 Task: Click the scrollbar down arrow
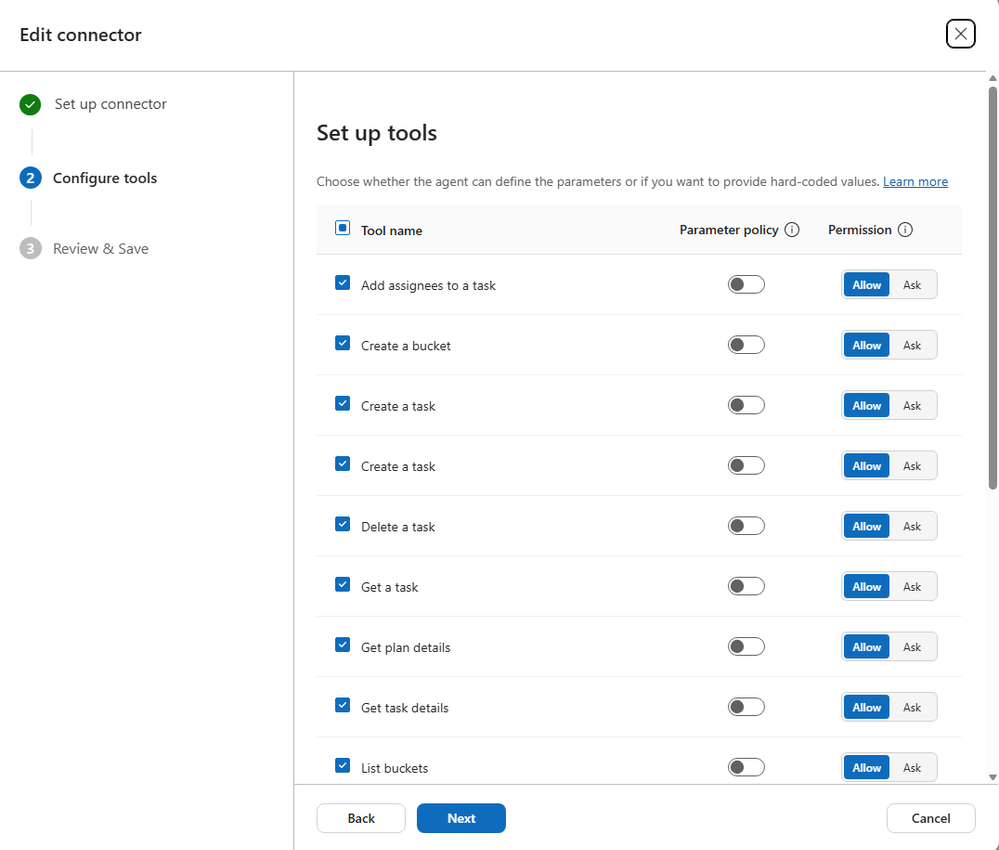(x=992, y=777)
